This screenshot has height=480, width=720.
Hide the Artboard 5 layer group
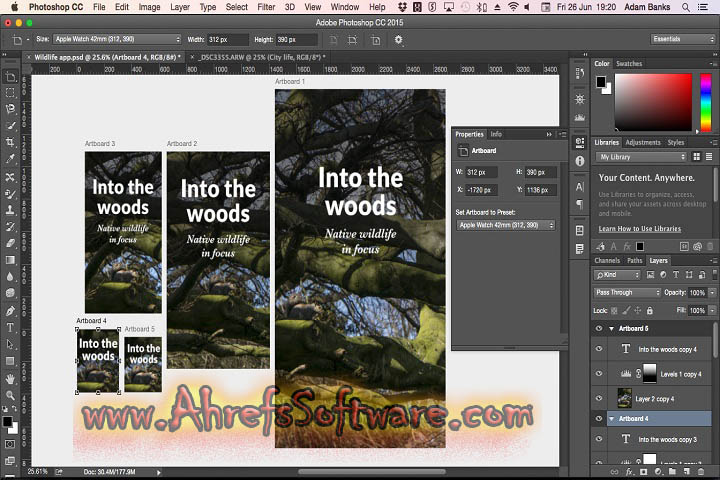[599, 328]
